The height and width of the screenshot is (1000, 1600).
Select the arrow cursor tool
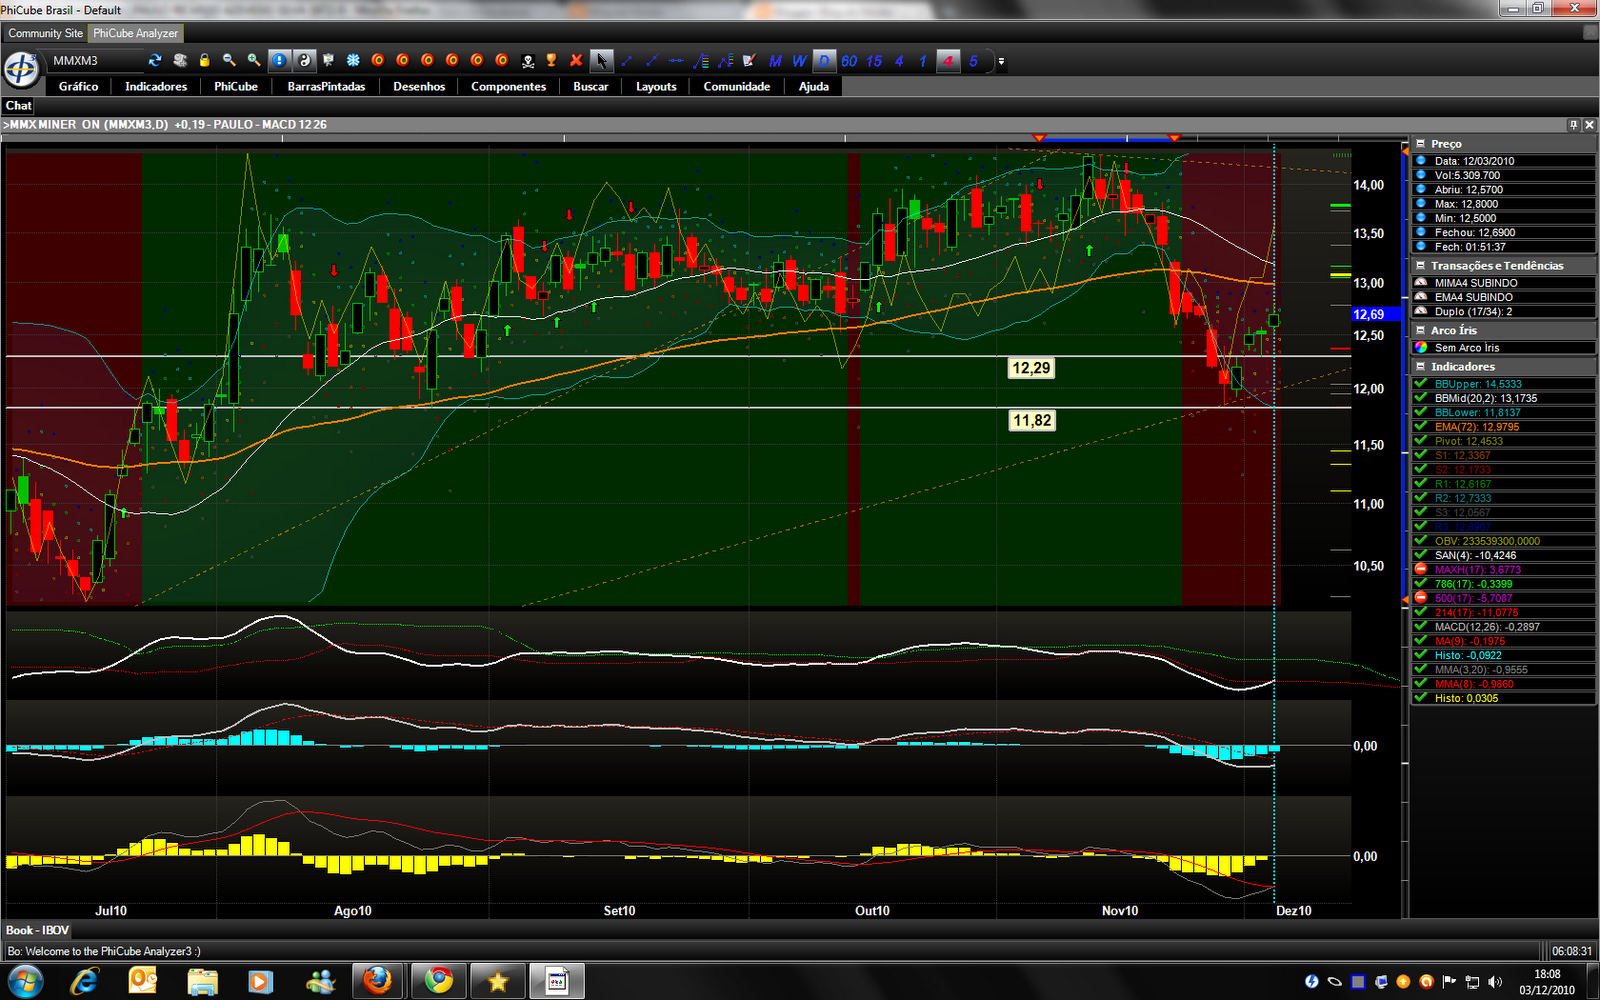point(601,61)
